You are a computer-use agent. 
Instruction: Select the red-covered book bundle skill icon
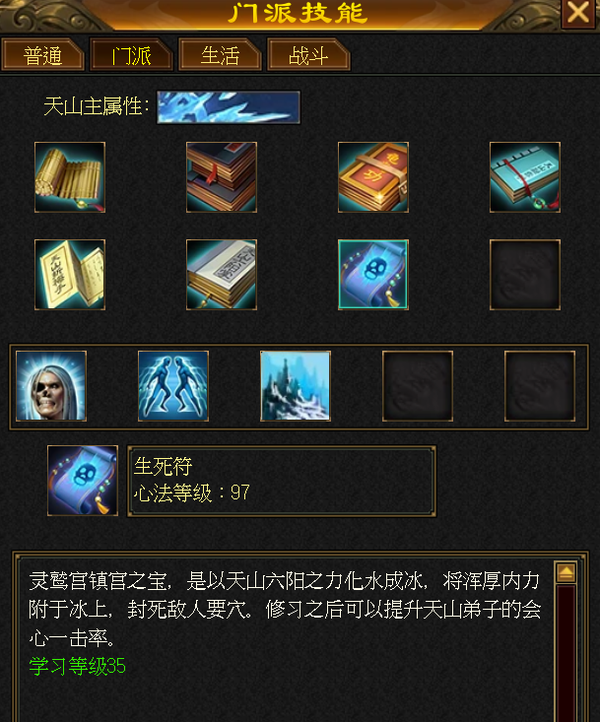[x=373, y=177]
